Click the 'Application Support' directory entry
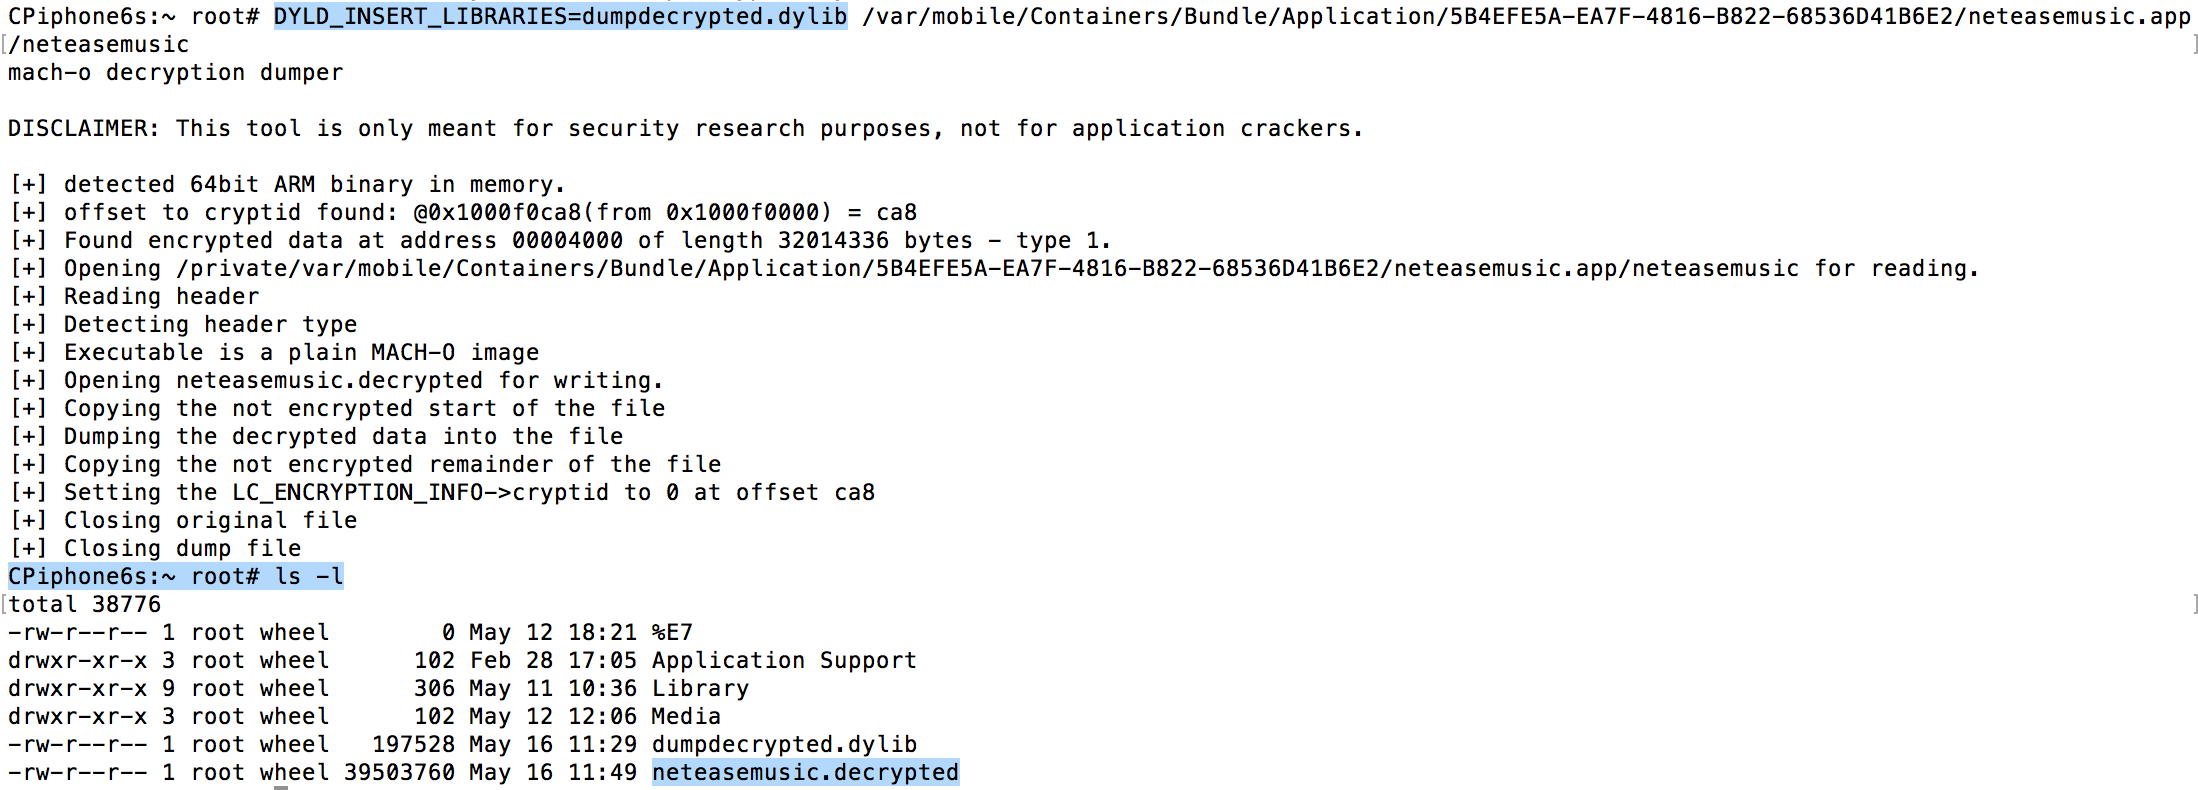Screen dimensions: 2198x790 [784, 661]
